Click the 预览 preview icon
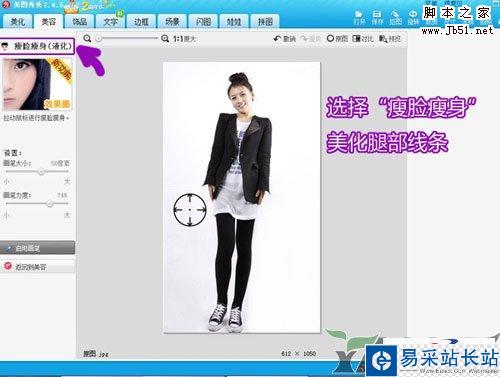Image resolution: width=500 pixels, height=377 pixels. (x=390, y=39)
